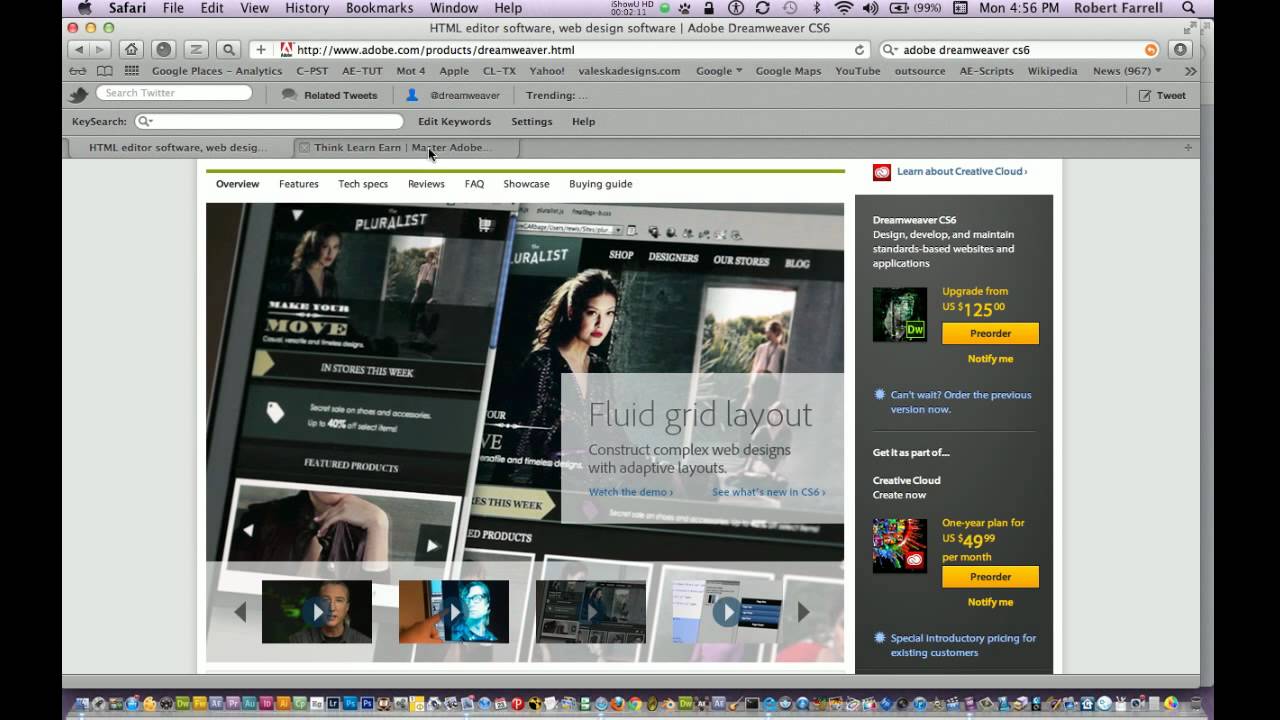Screen dimensions: 1280x720
Task: Open the History menu
Action: (307, 8)
